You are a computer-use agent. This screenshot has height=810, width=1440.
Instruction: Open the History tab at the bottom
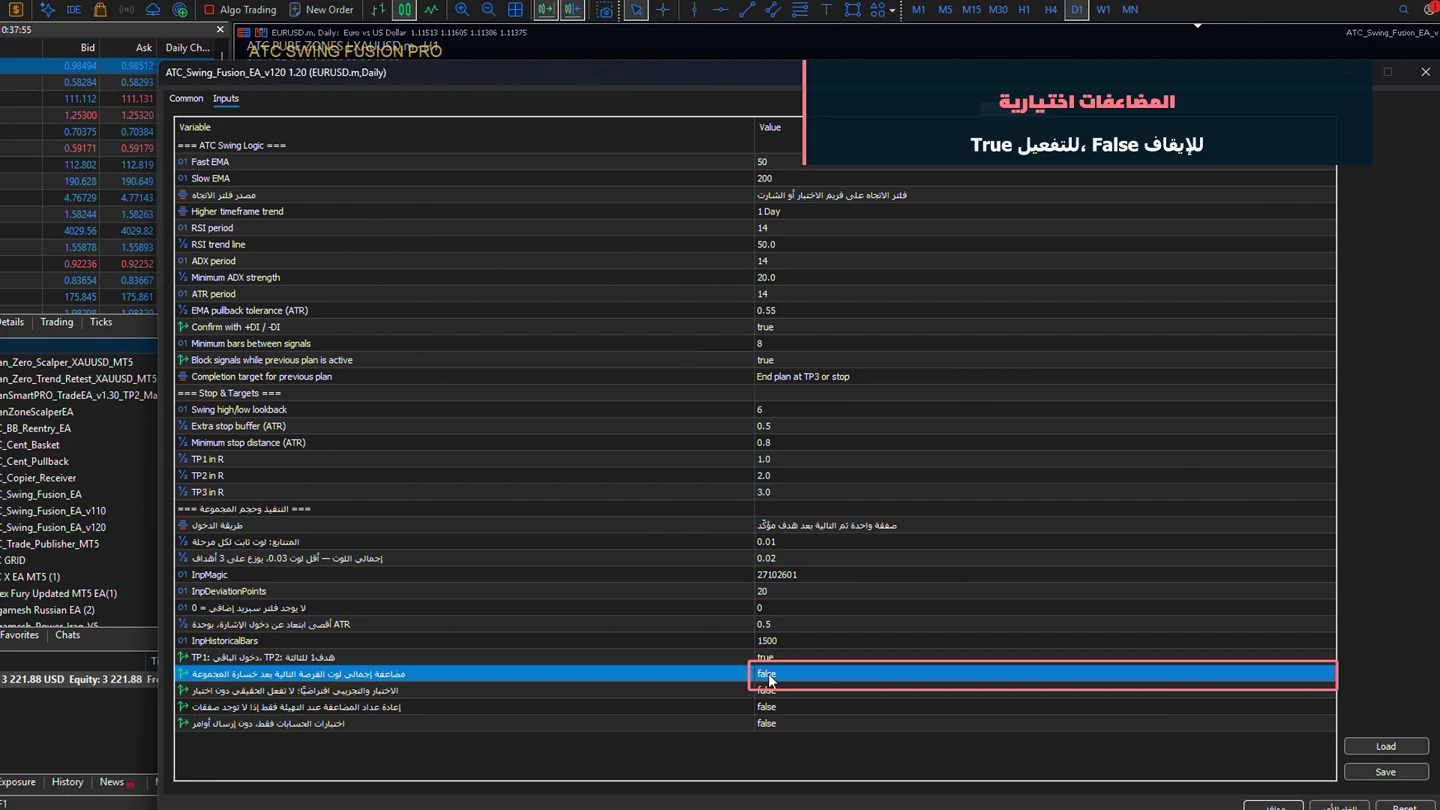point(67,782)
